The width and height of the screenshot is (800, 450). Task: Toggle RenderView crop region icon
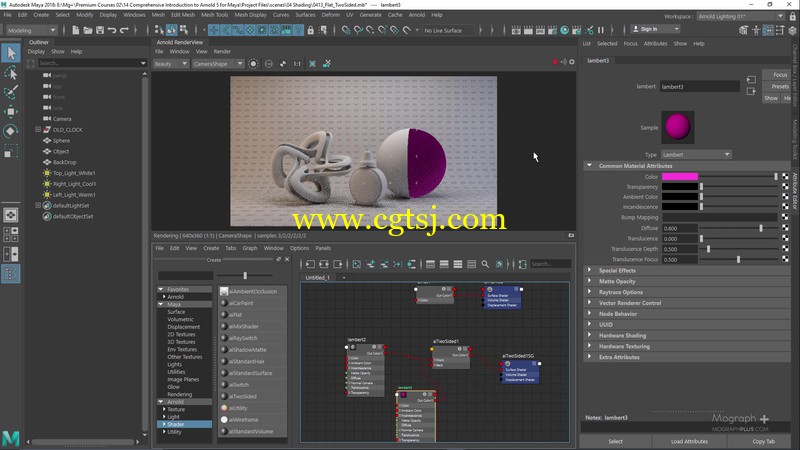(312, 64)
